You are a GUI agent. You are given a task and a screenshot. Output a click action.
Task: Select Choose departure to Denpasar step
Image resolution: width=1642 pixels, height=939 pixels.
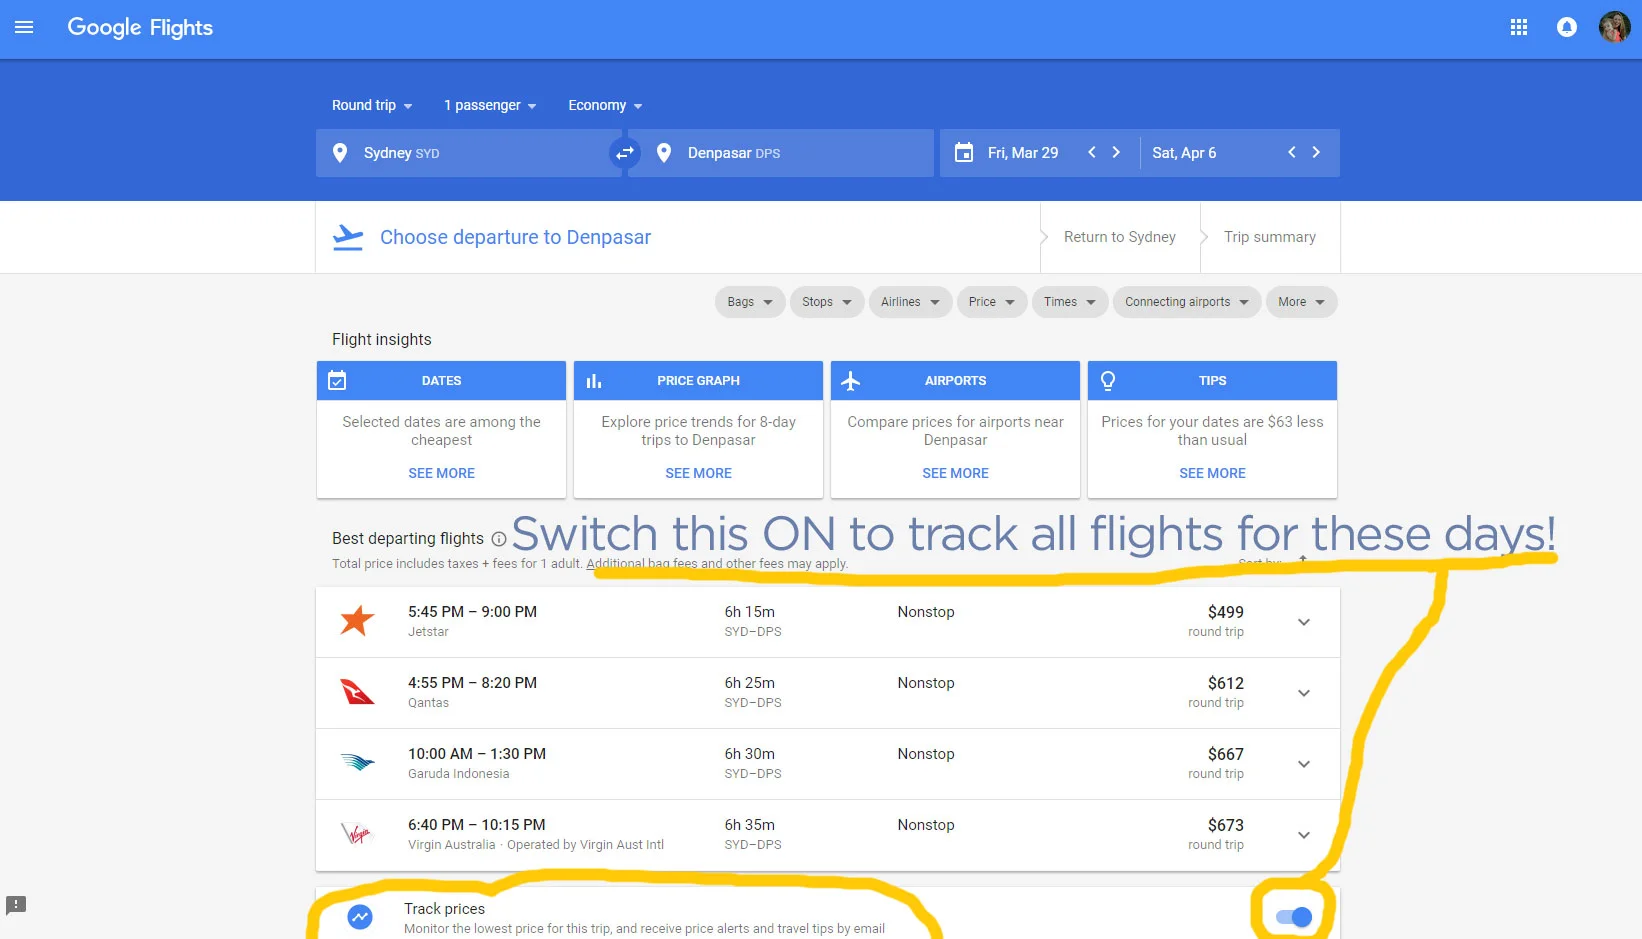(515, 237)
